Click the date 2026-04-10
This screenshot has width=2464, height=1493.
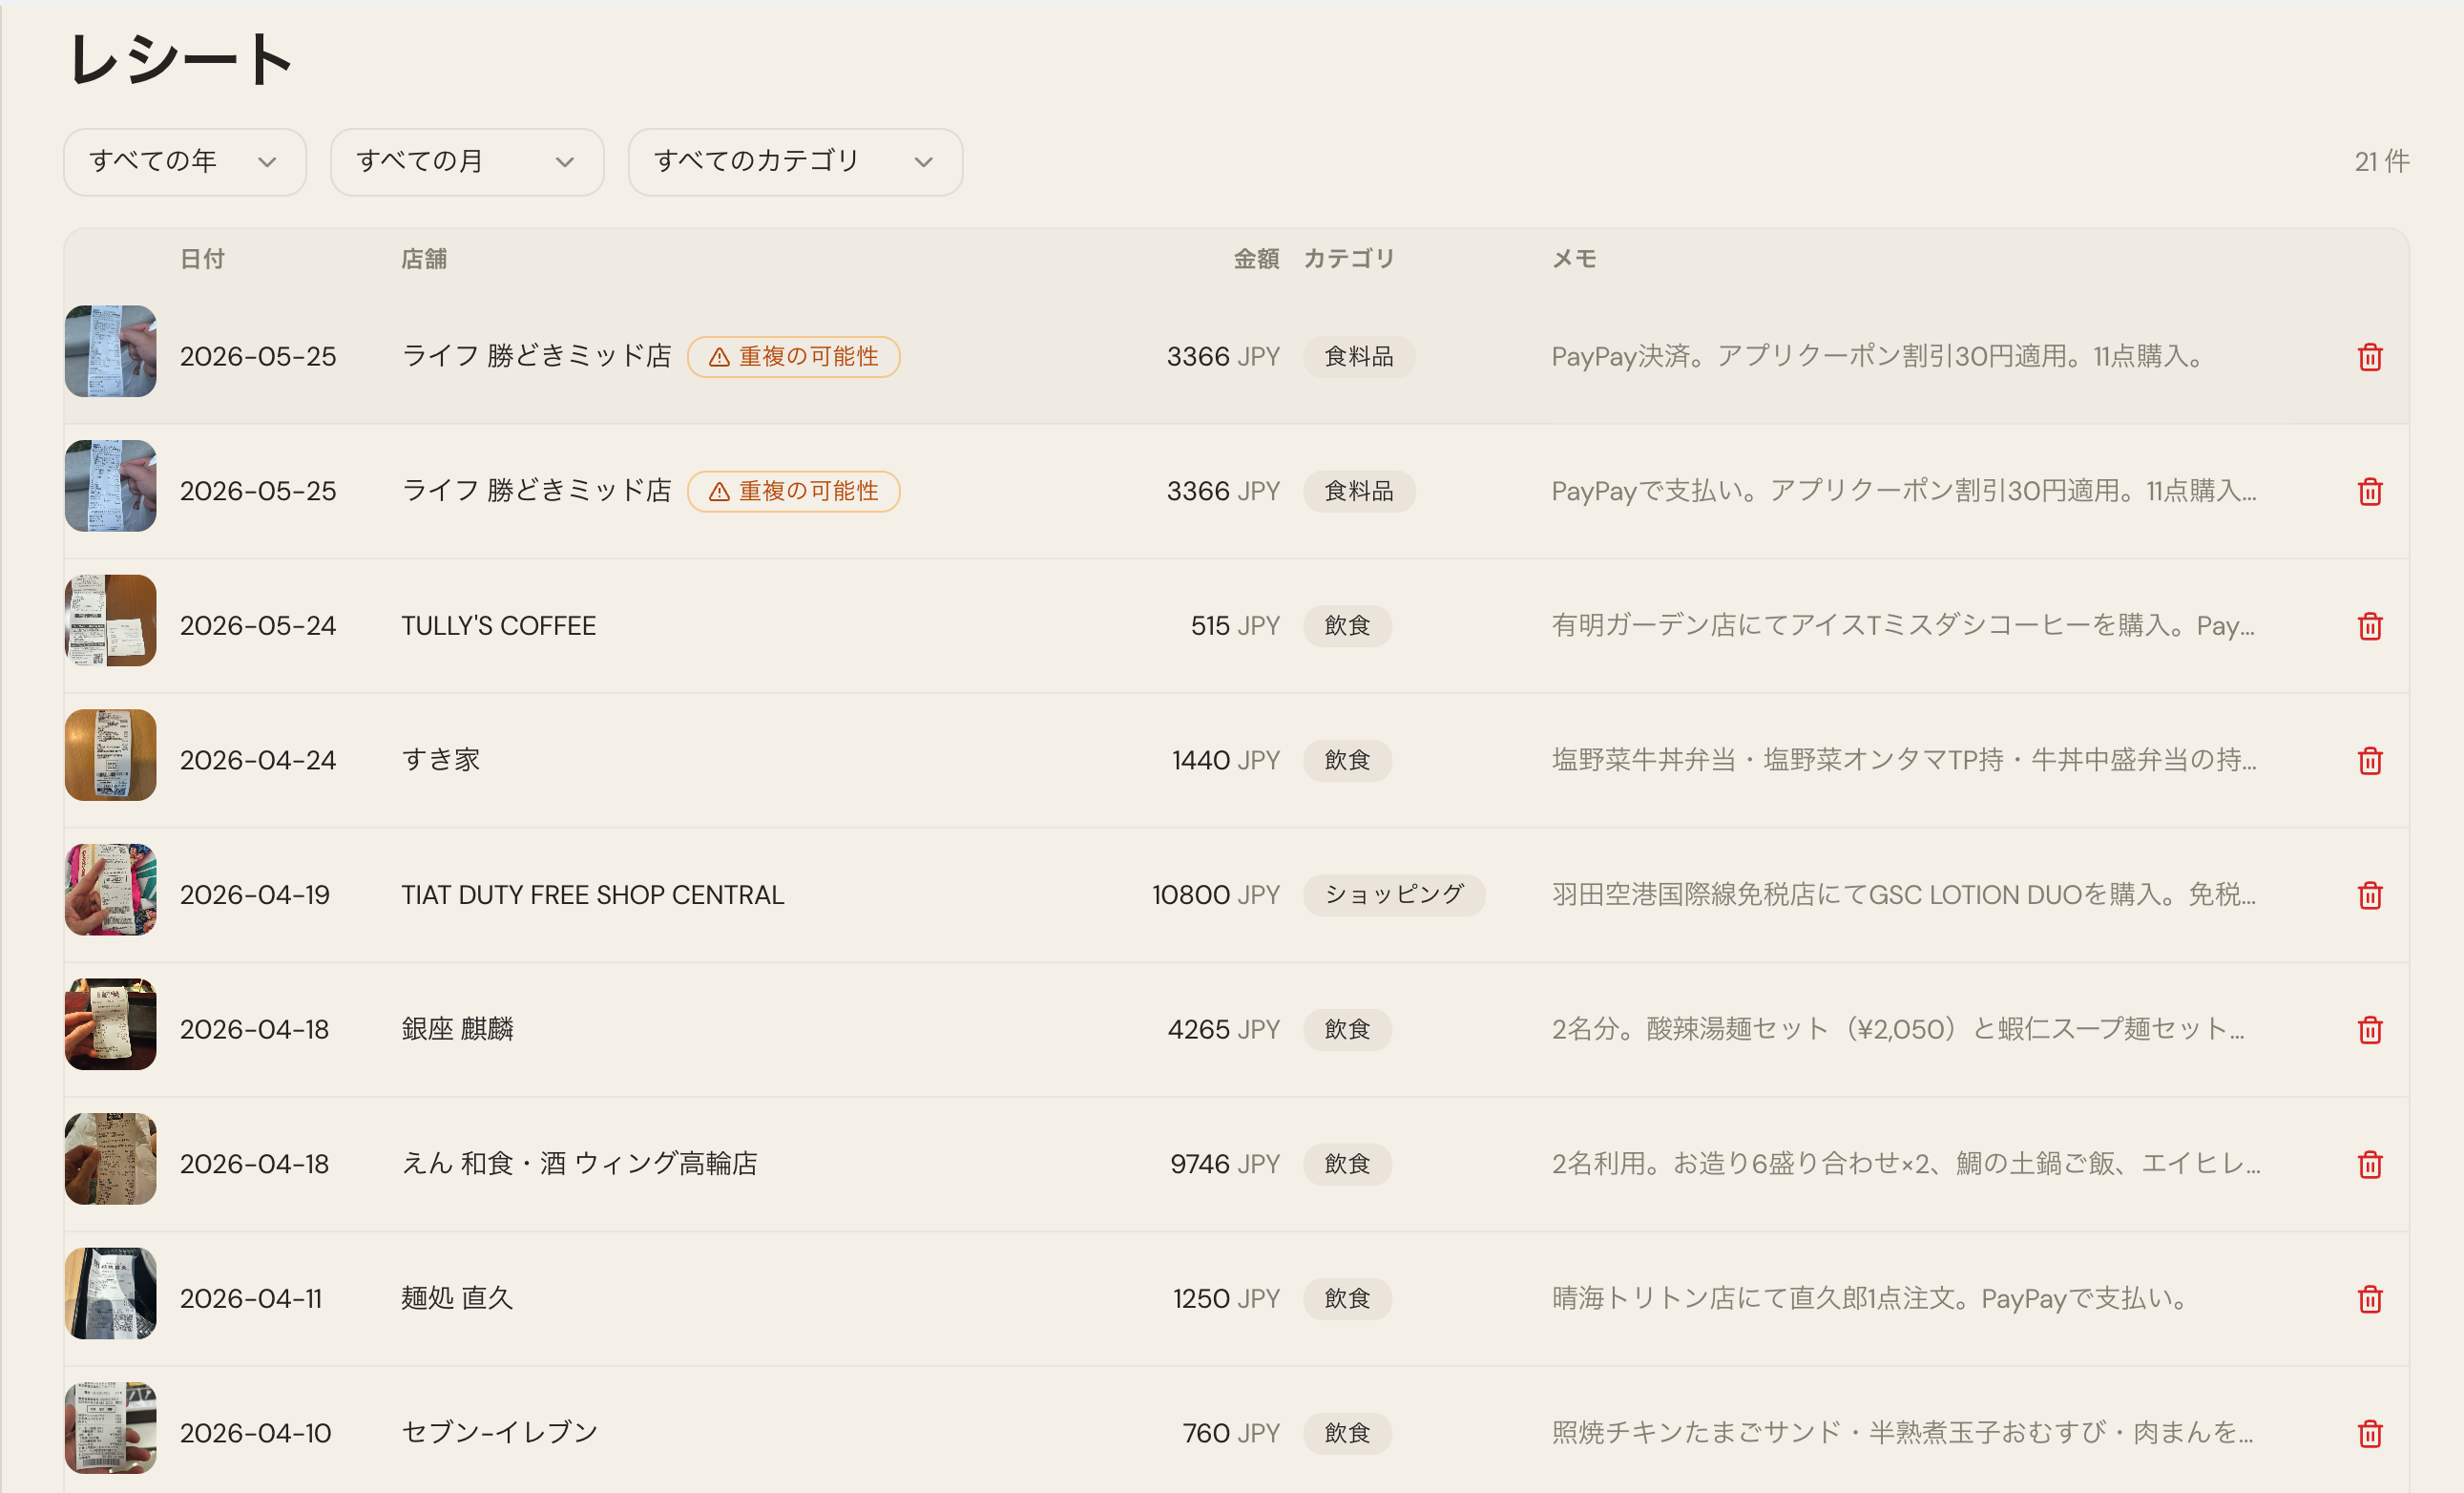(x=256, y=1434)
